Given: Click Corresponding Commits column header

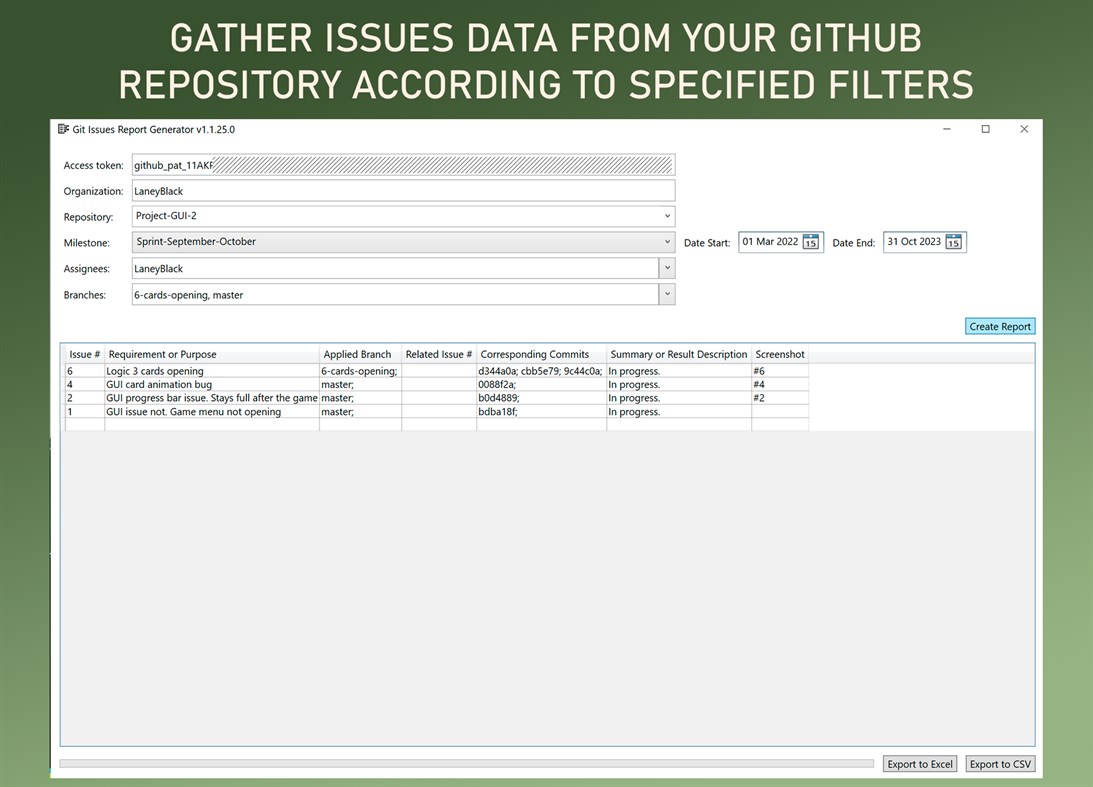Looking at the screenshot, I should coord(542,354).
